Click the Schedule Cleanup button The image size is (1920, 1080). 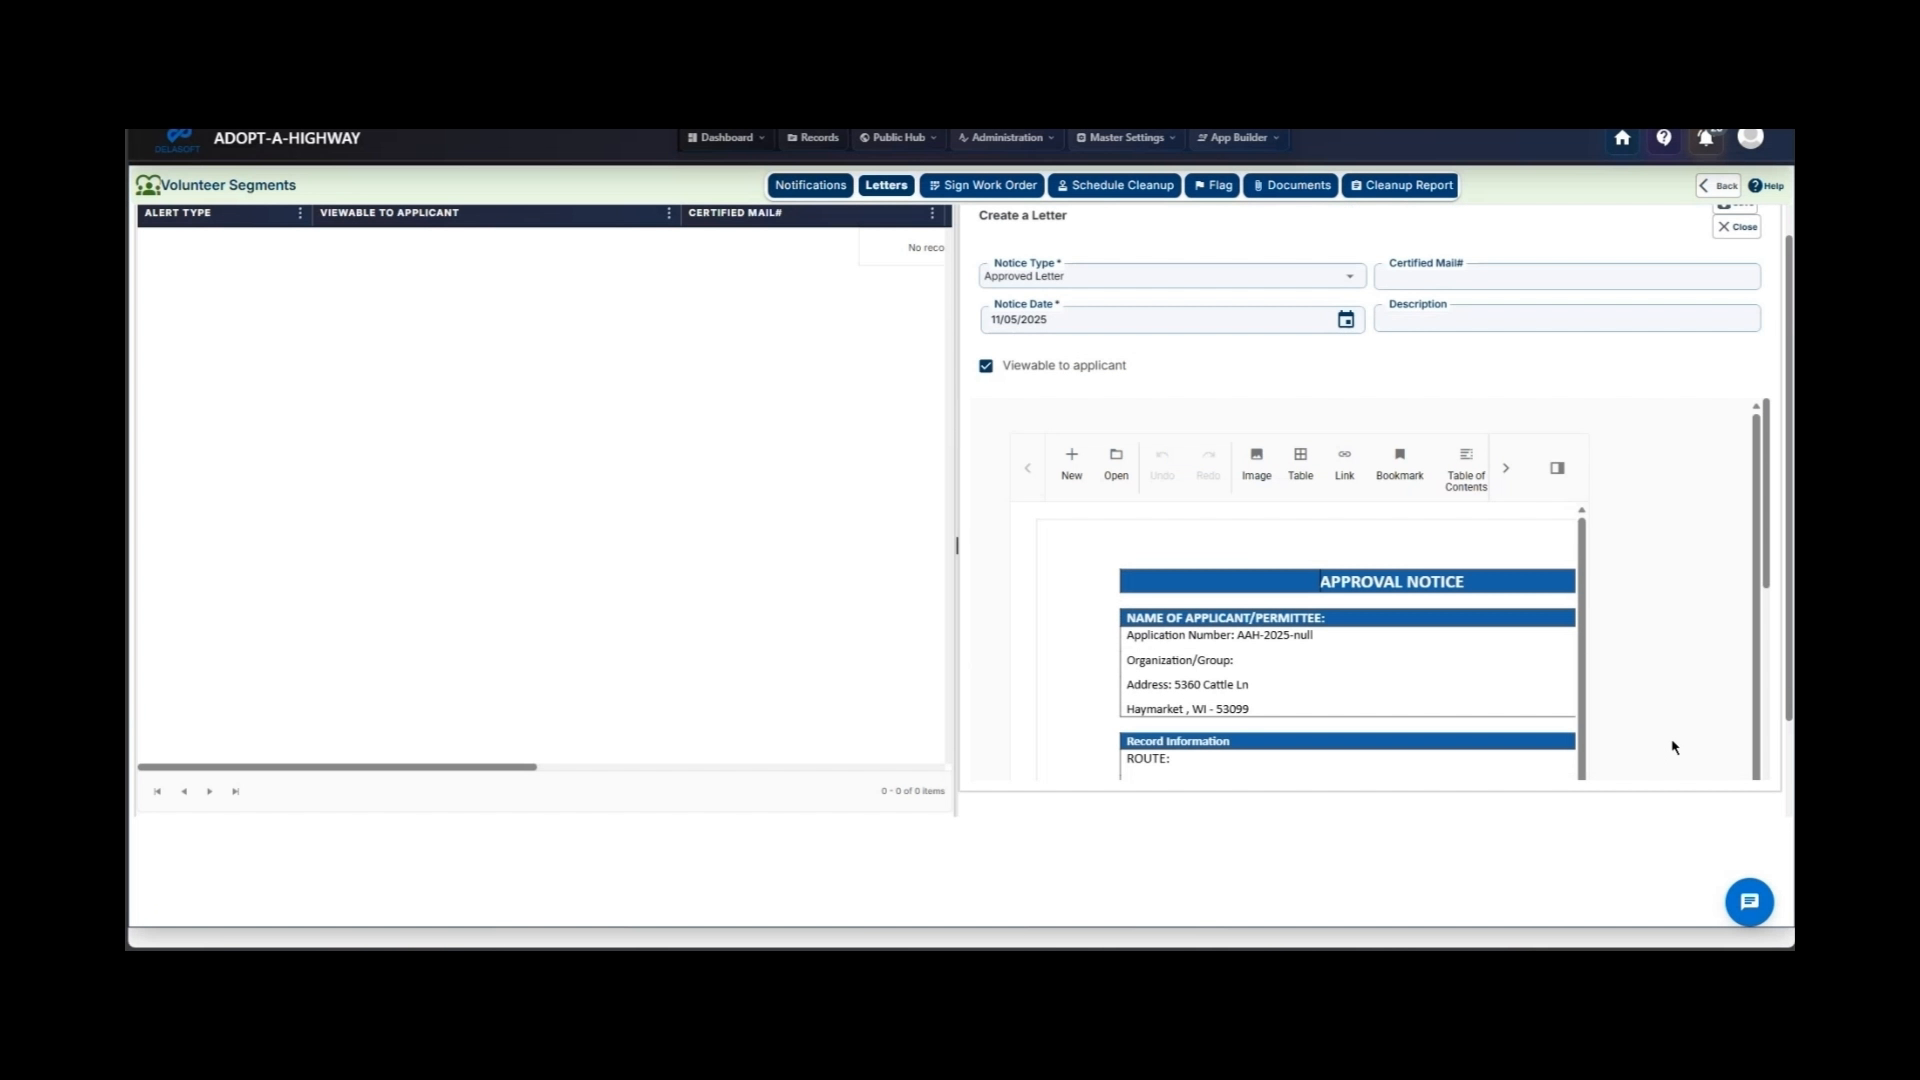[x=1113, y=185]
